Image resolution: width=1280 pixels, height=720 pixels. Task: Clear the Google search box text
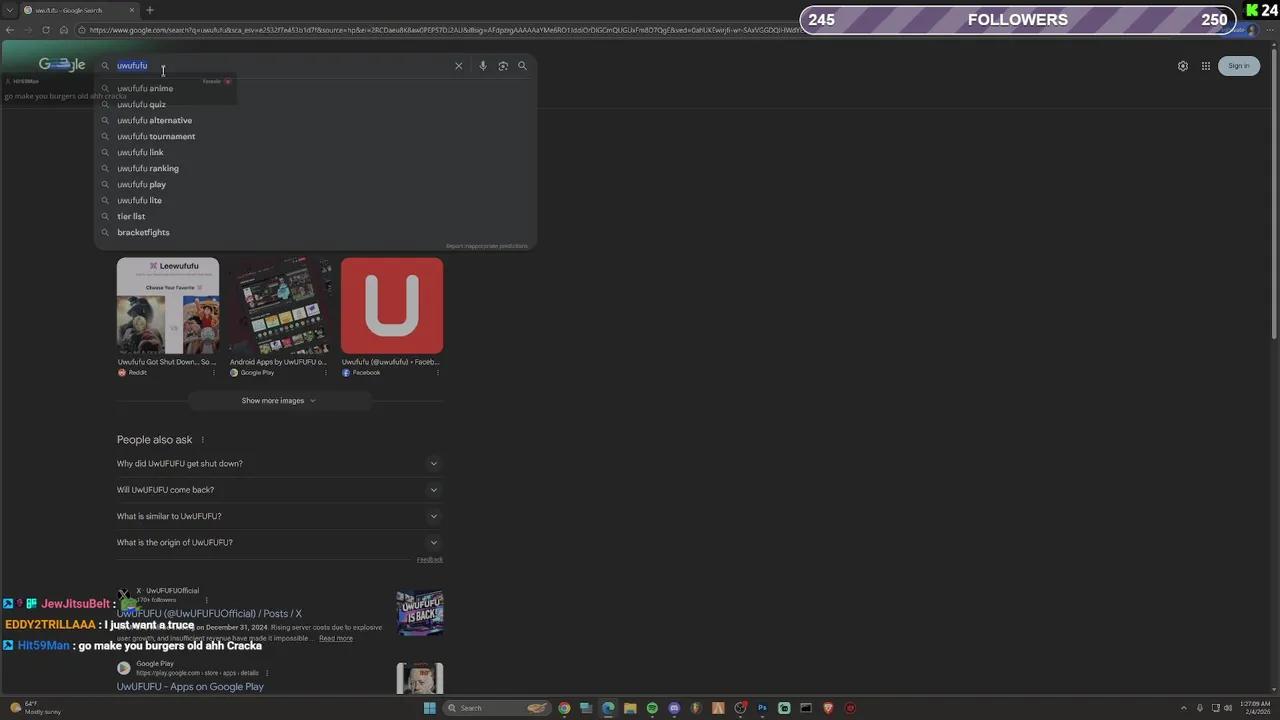click(459, 66)
